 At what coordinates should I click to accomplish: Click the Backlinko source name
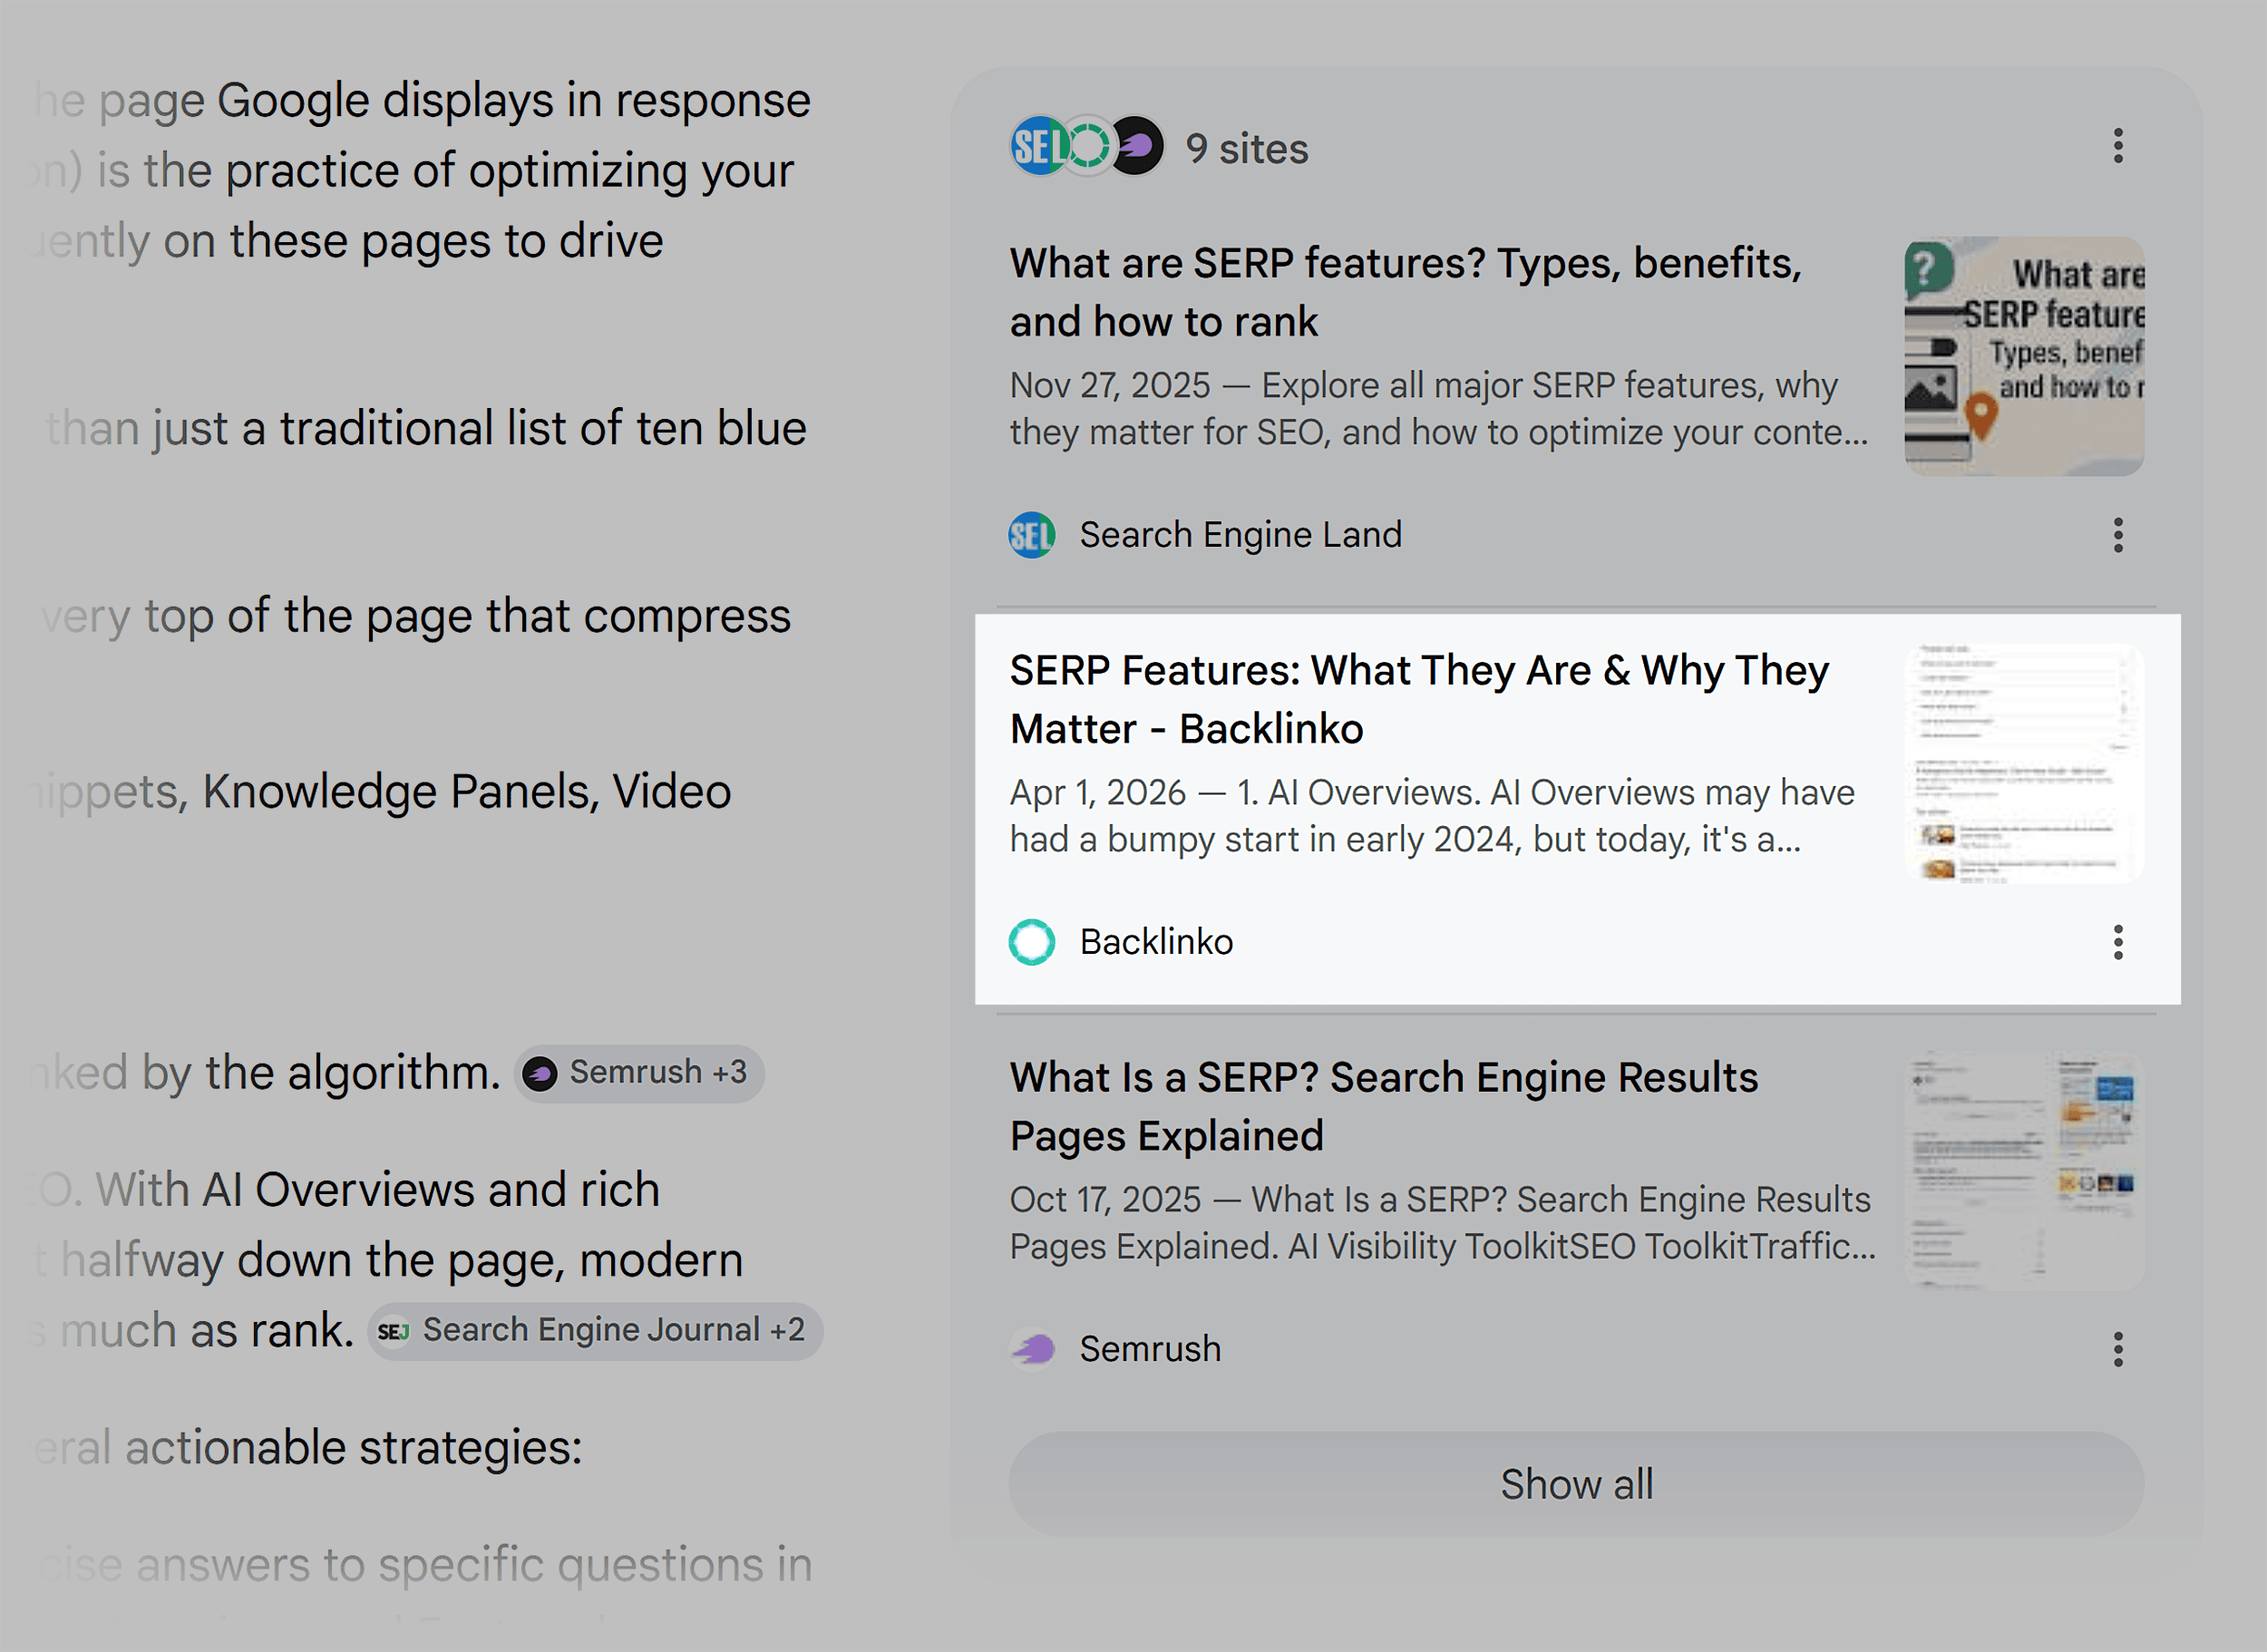coord(1156,942)
